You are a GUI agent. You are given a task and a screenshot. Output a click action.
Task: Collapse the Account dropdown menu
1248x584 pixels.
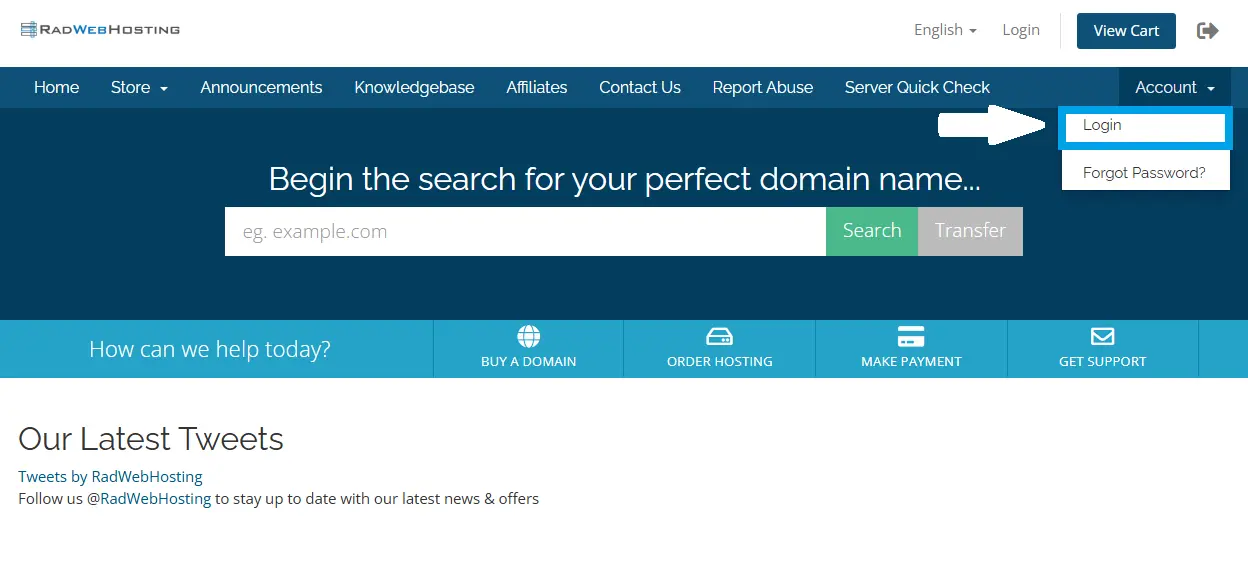point(1175,88)
